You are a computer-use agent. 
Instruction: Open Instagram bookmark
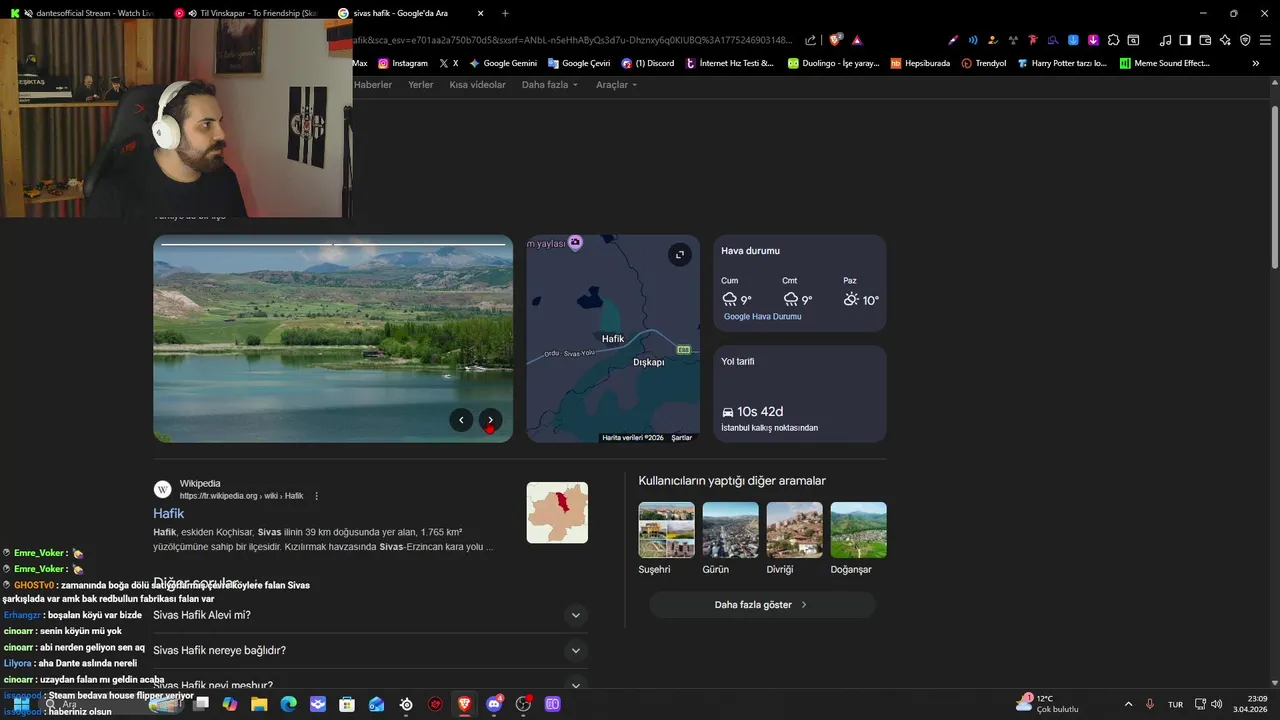click(403, 63)
